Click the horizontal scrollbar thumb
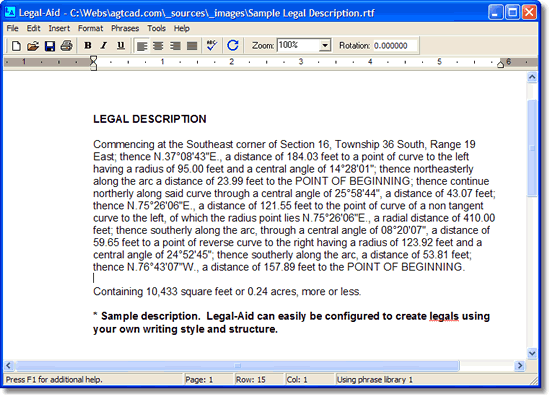Screen dimensions: 550x397 tap(237, 366)
